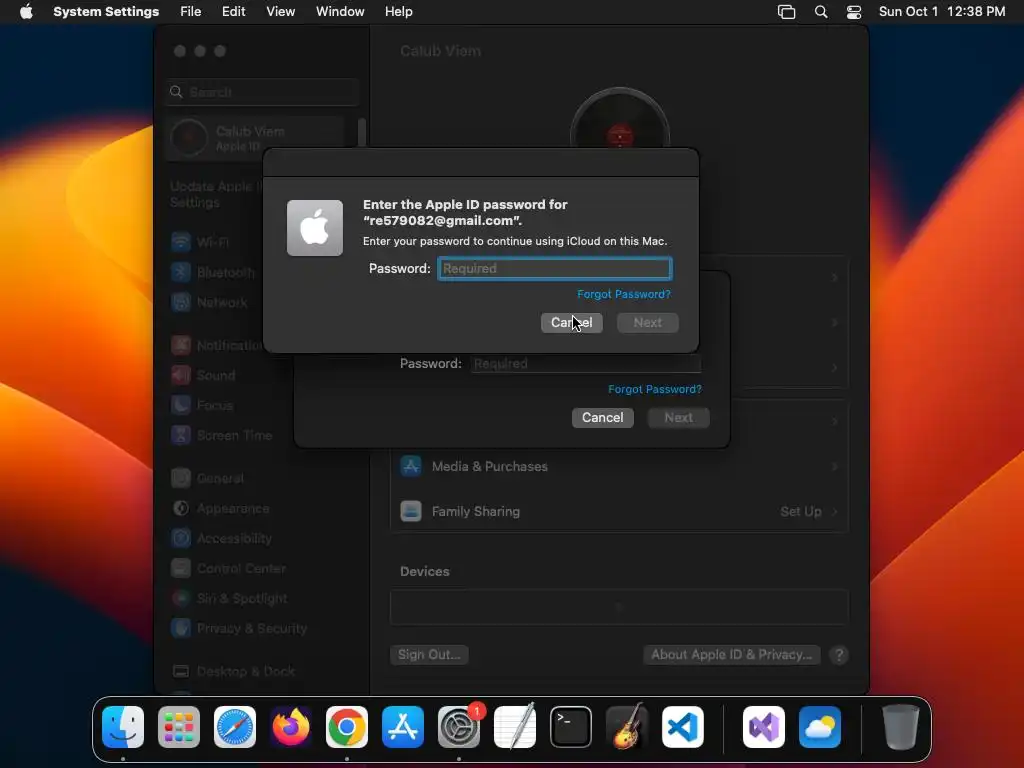Select the Network sidebar icon
This screenshot has height=768, width=1024.
point(181,302)
